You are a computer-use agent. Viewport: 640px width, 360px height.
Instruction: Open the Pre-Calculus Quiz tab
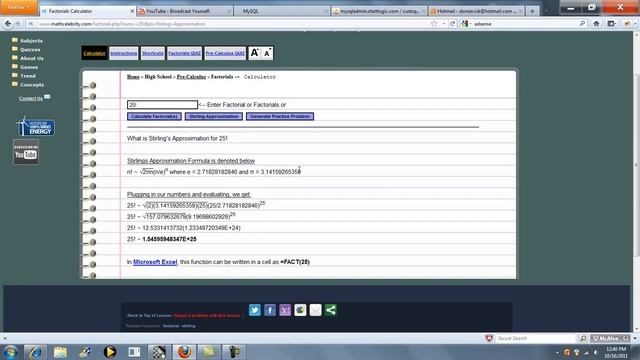[x=225, y=53]
